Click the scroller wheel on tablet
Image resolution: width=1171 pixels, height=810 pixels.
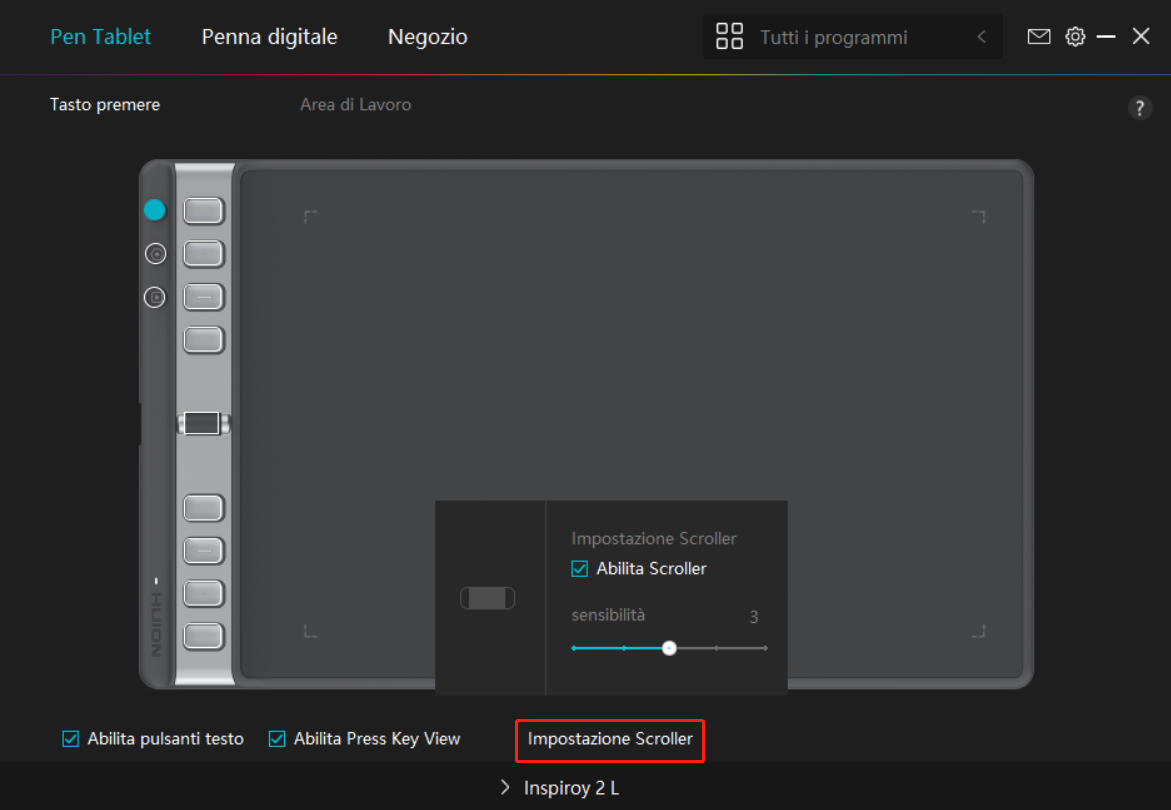pyautogui.click(x=203, y=423)
